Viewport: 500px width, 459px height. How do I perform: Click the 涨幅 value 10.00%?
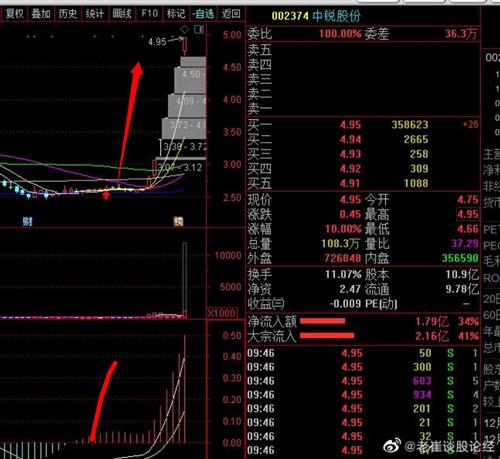click(343, 229)
